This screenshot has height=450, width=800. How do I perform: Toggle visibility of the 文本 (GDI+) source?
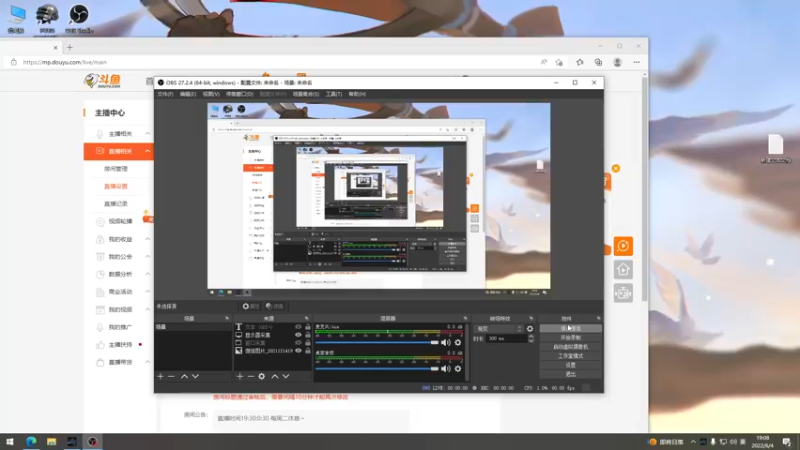[x=298, y=327]
